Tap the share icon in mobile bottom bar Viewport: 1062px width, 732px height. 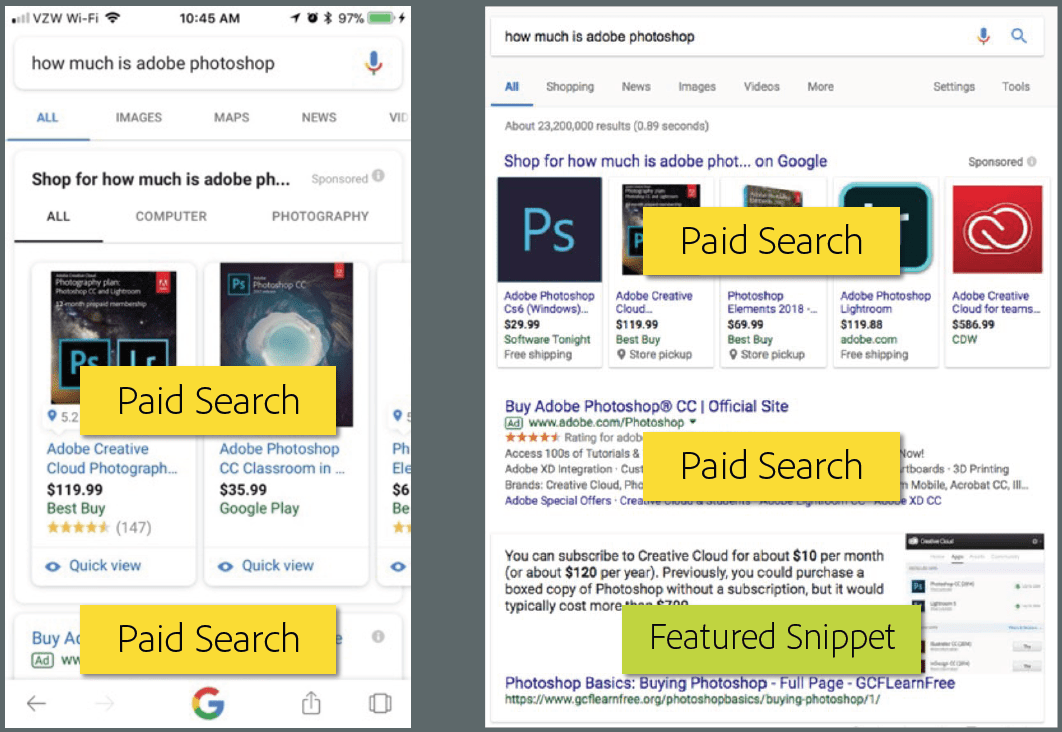tap(311, 703)
